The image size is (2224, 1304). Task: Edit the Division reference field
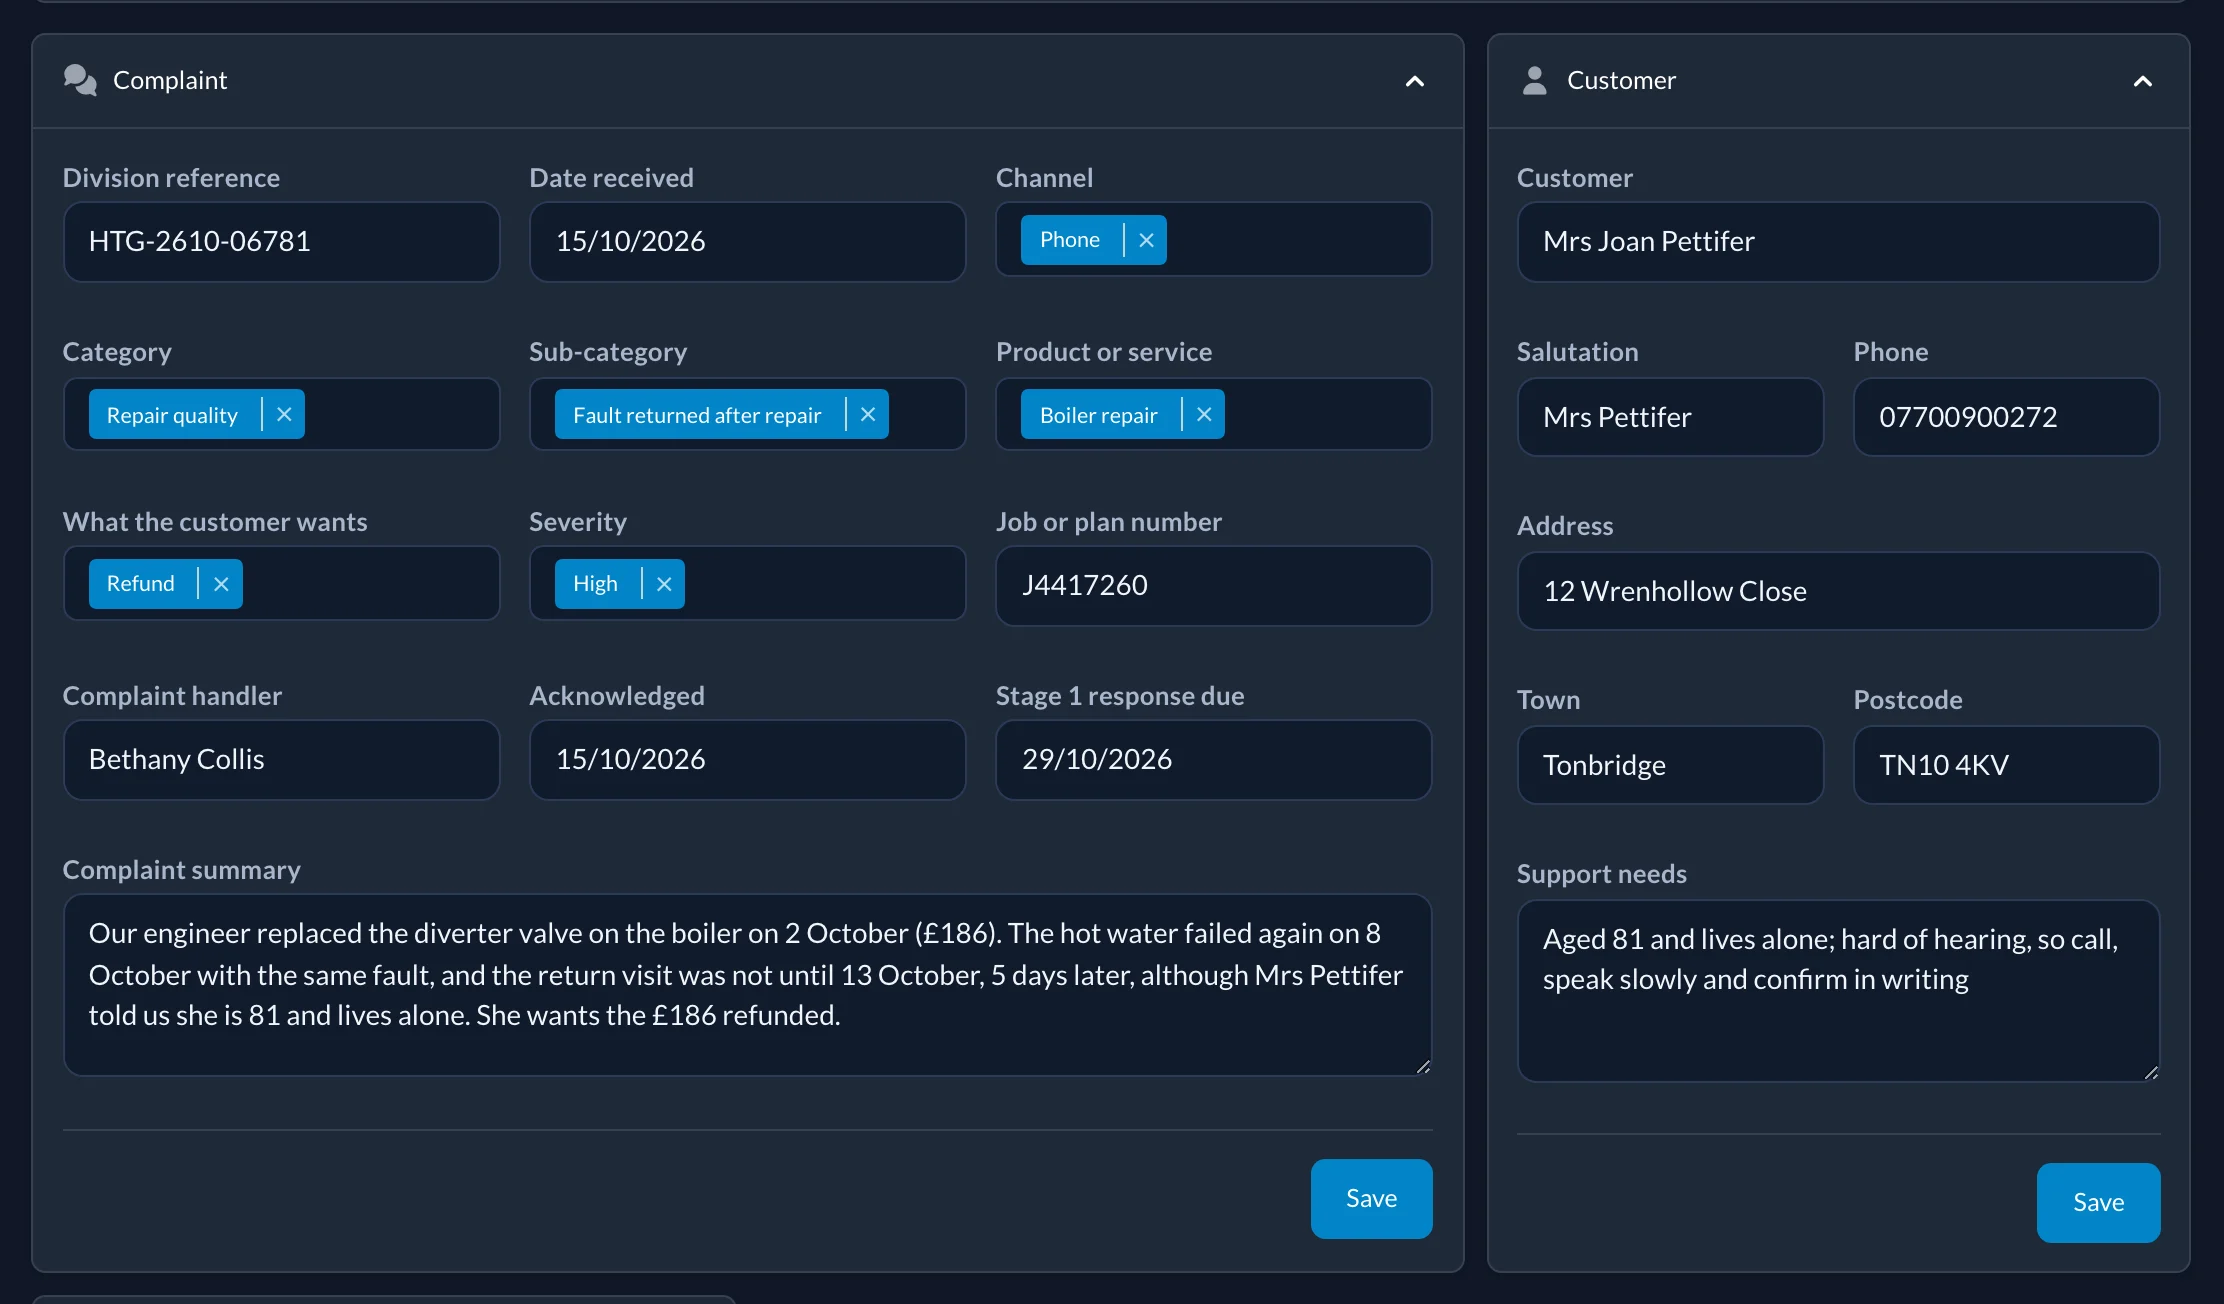pos(281,242)
